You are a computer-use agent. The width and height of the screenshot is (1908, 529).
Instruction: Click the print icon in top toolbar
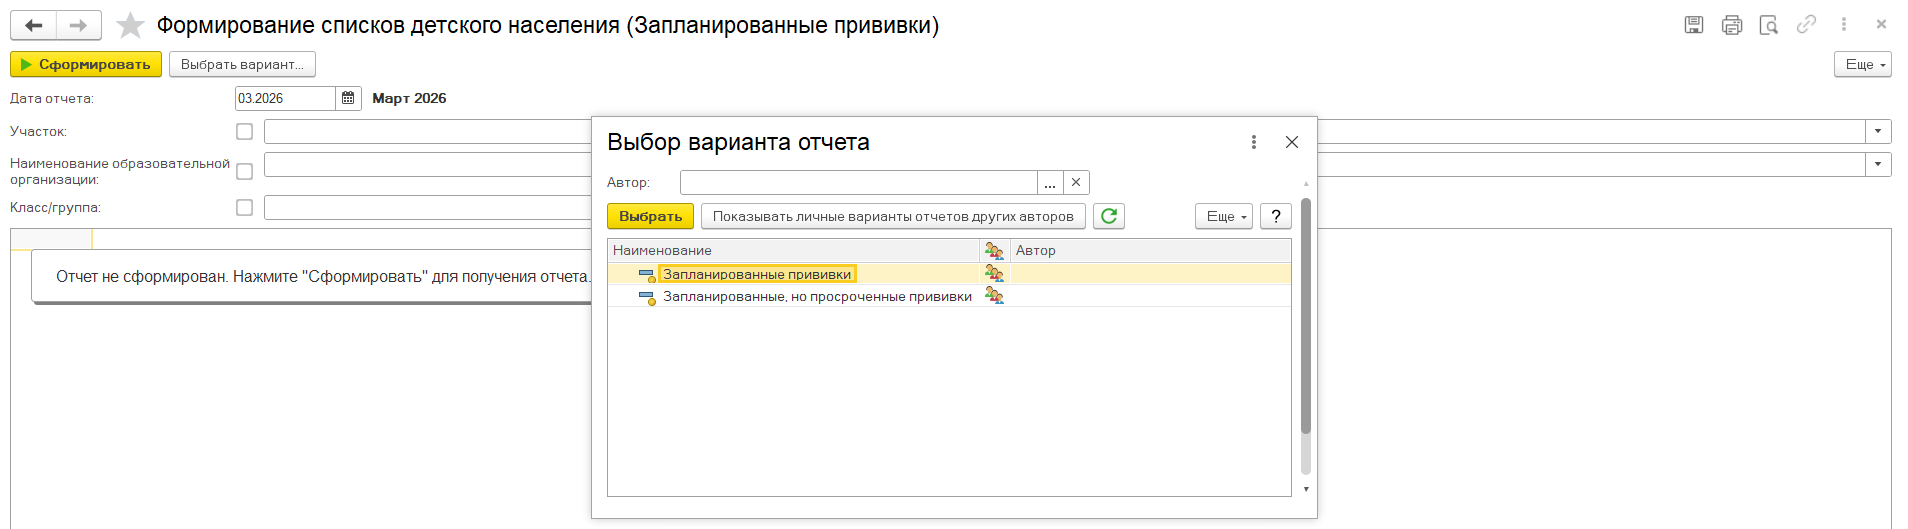click(x=1731, y=25)
